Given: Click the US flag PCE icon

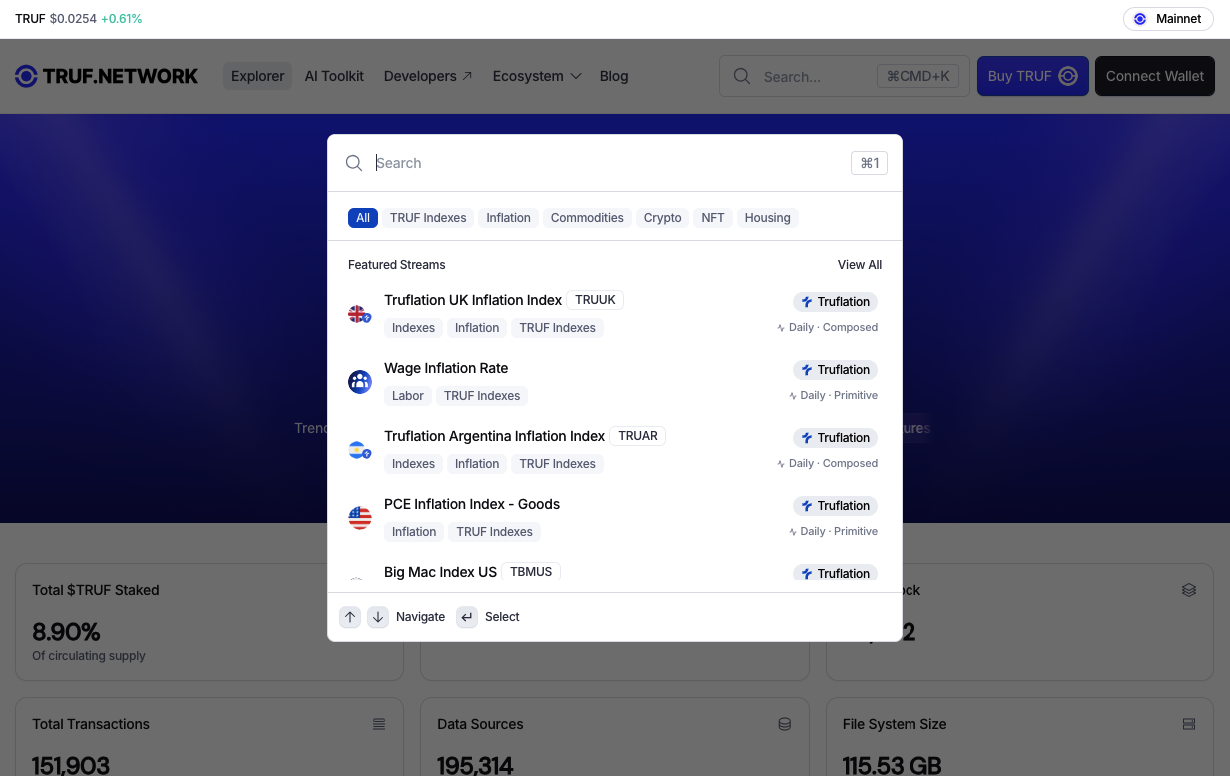Looking at the screenshot, I should 359,518.
